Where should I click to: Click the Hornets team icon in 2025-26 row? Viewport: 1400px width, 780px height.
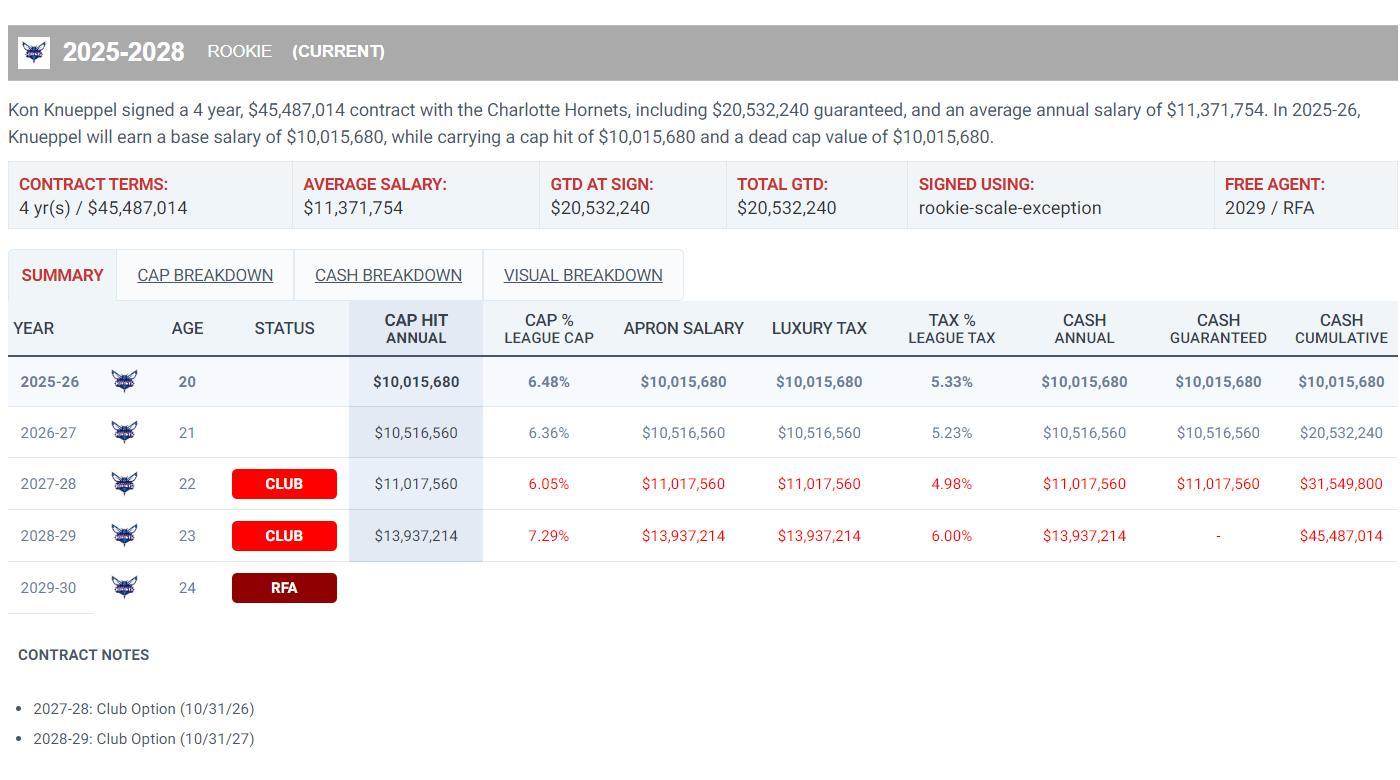coord(124,381)
